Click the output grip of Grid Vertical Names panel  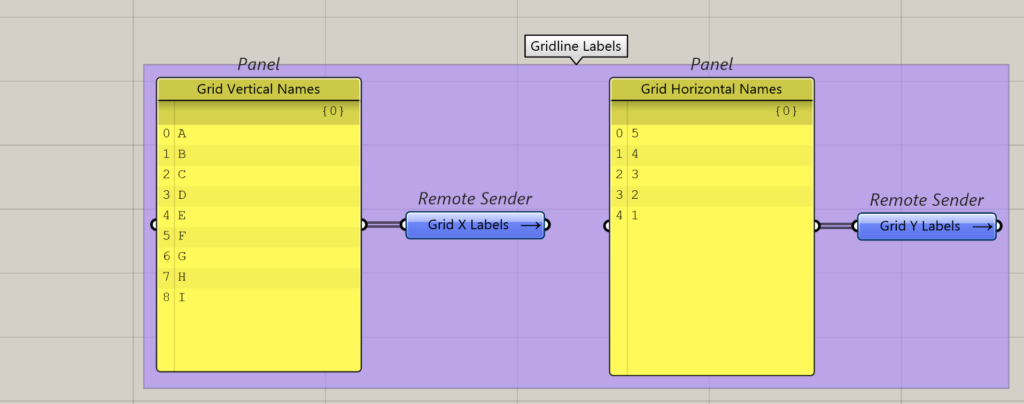click(362, 225)
